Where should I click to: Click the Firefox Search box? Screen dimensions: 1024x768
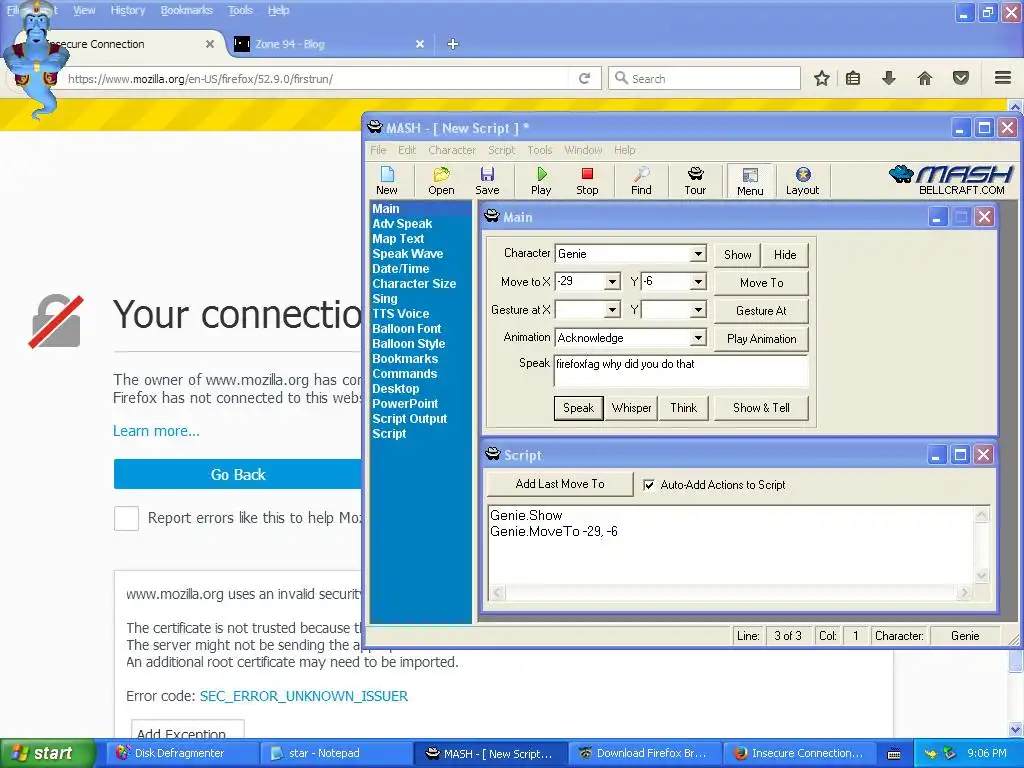(x=704, y=78)
